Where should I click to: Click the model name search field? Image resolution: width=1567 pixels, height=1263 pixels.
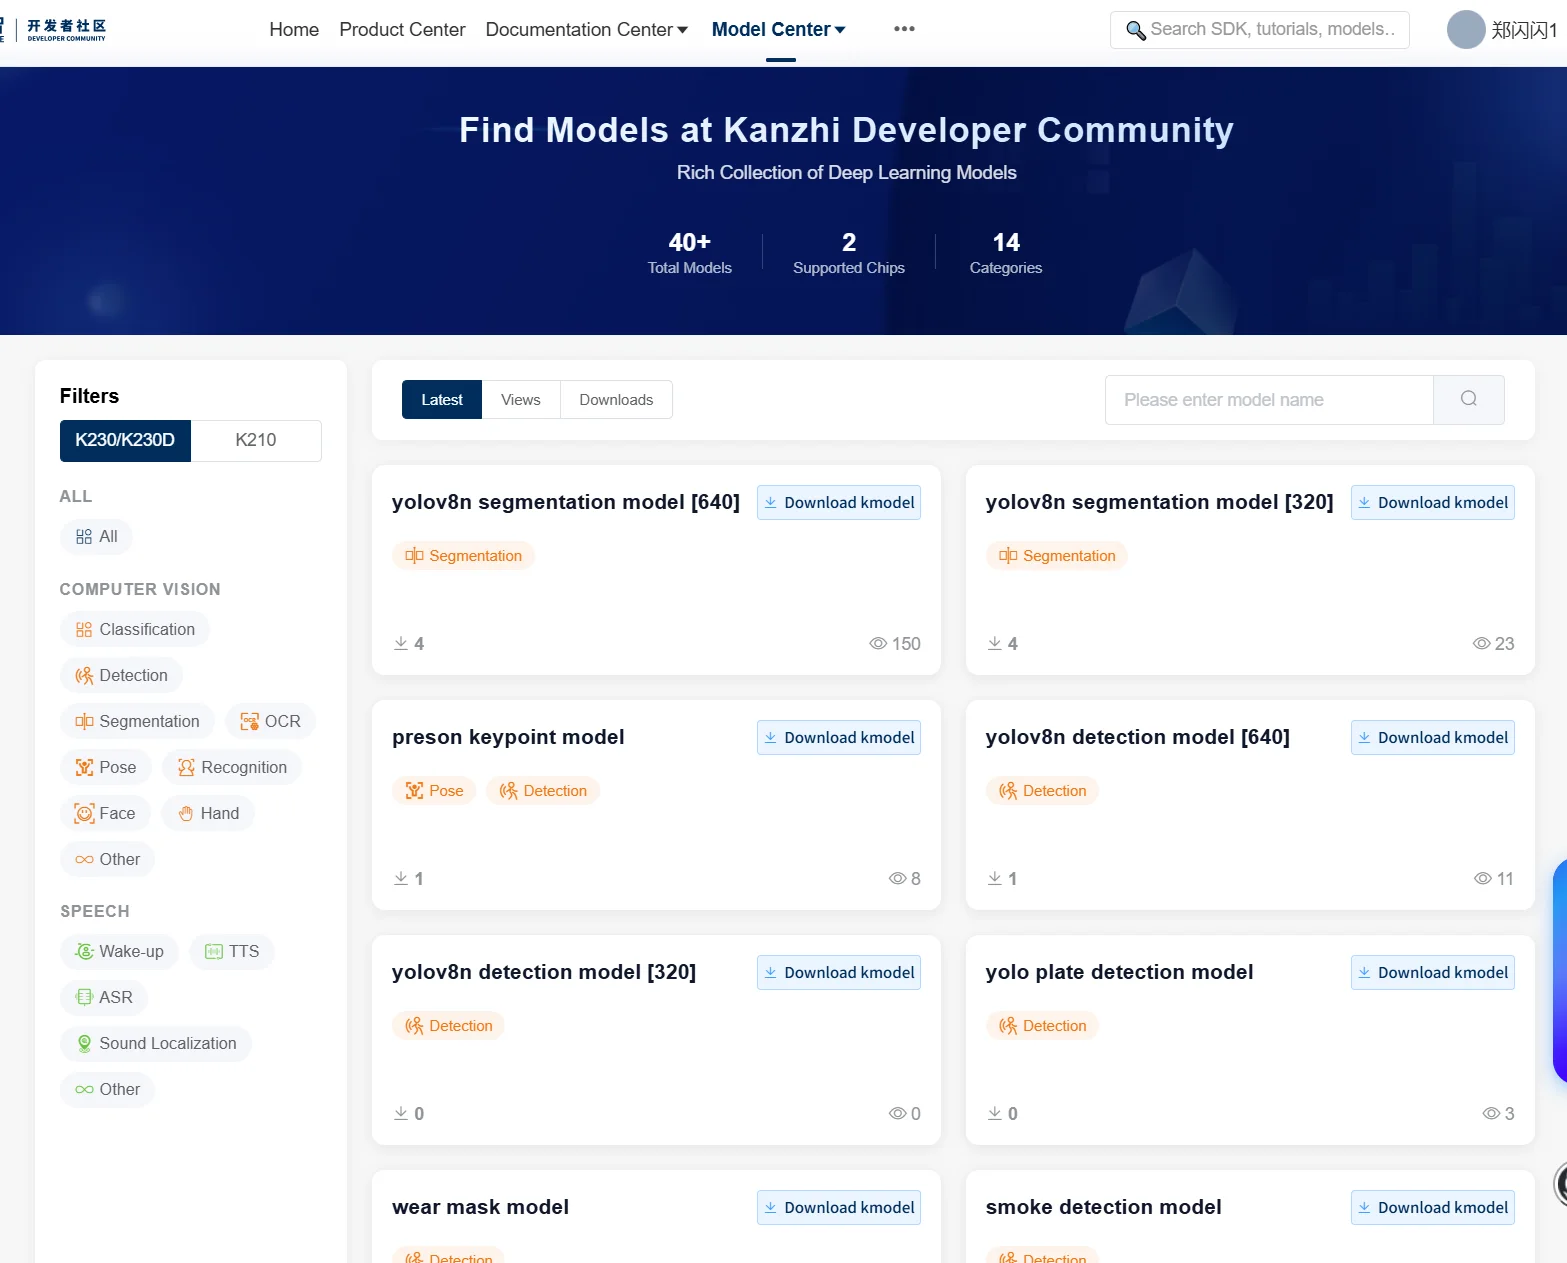tap(1269, 400)
